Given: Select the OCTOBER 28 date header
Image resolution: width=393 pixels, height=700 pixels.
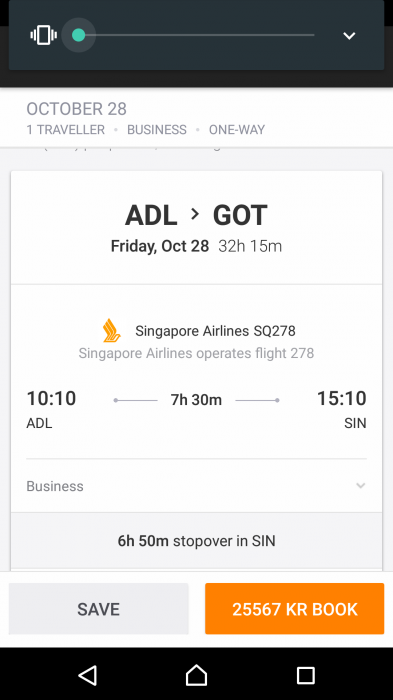Looking at the screenshot, I should pyautogui.click(x=76, y=109).
